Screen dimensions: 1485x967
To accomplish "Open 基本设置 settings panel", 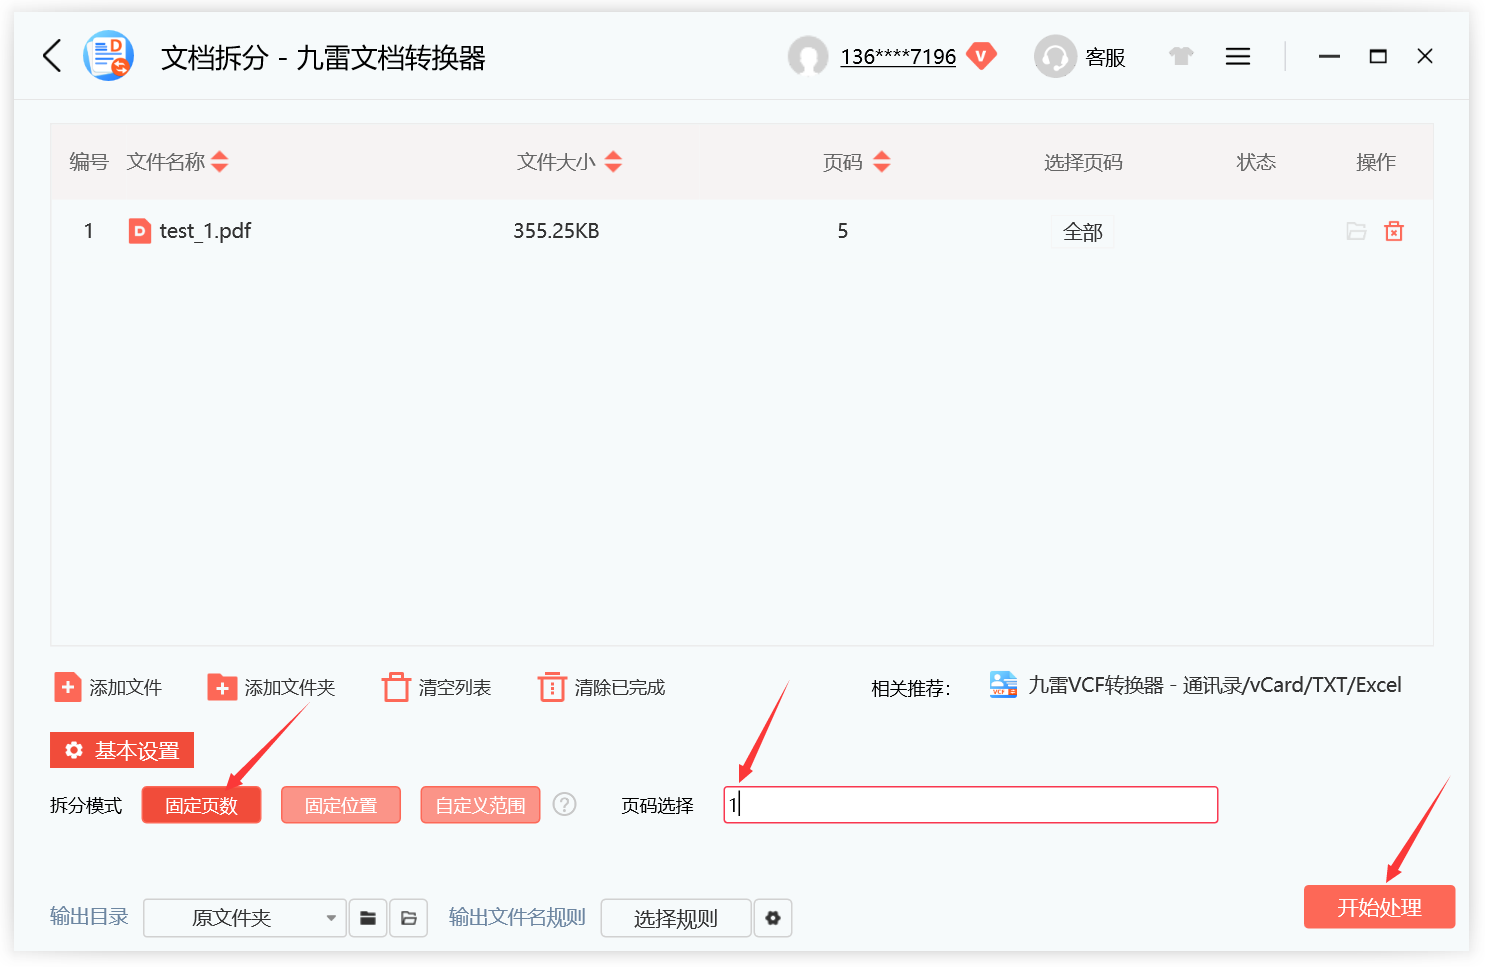I will (121, 750).
